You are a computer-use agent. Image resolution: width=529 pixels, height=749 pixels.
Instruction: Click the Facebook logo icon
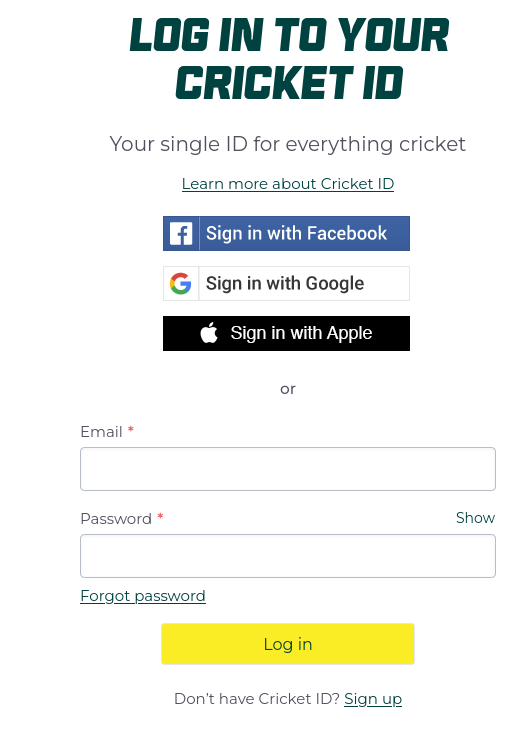[181, 234]
